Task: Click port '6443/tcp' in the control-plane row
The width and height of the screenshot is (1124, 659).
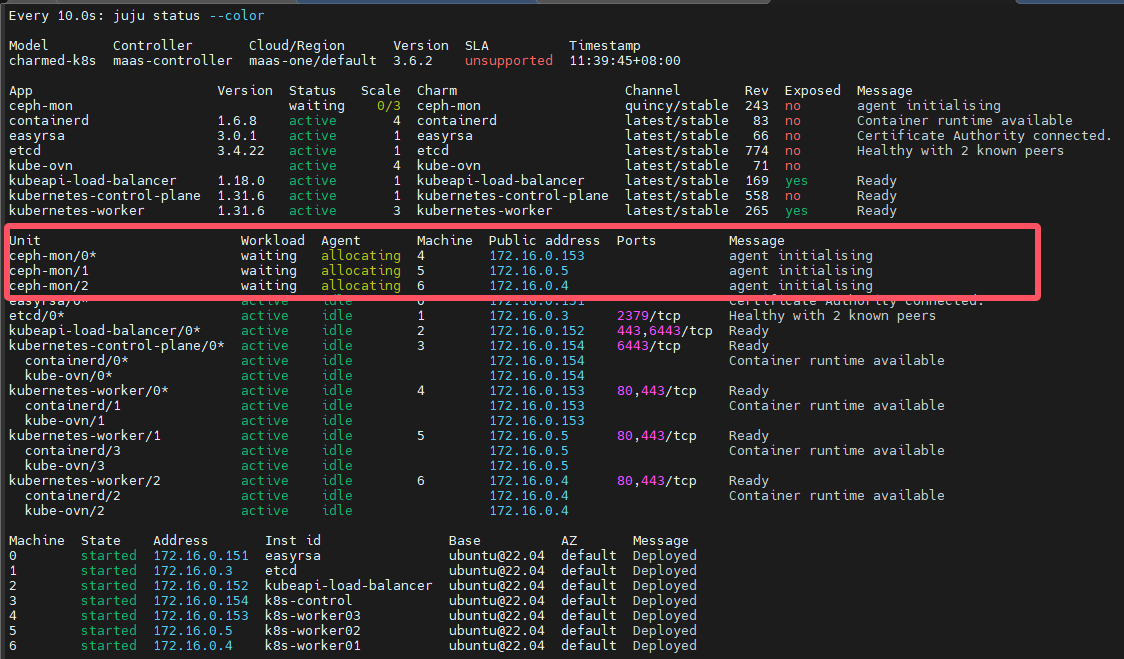Action: coord(649,346)
